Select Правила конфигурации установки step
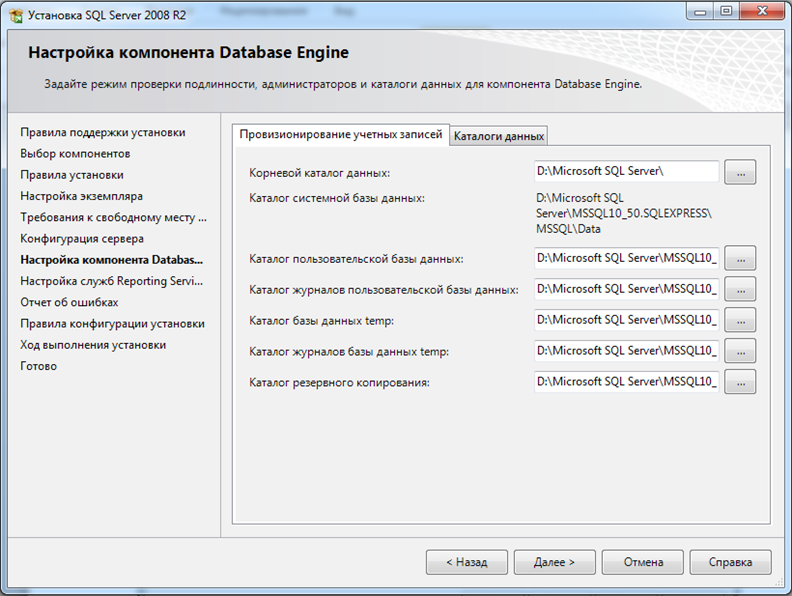Screen dimensions: 792x596 [112, 323]
